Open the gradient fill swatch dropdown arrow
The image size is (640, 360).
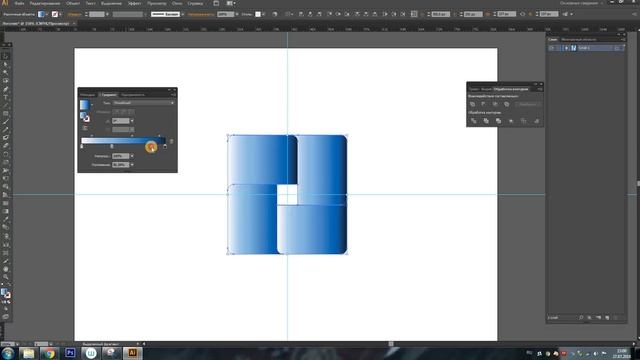(92, 105)
